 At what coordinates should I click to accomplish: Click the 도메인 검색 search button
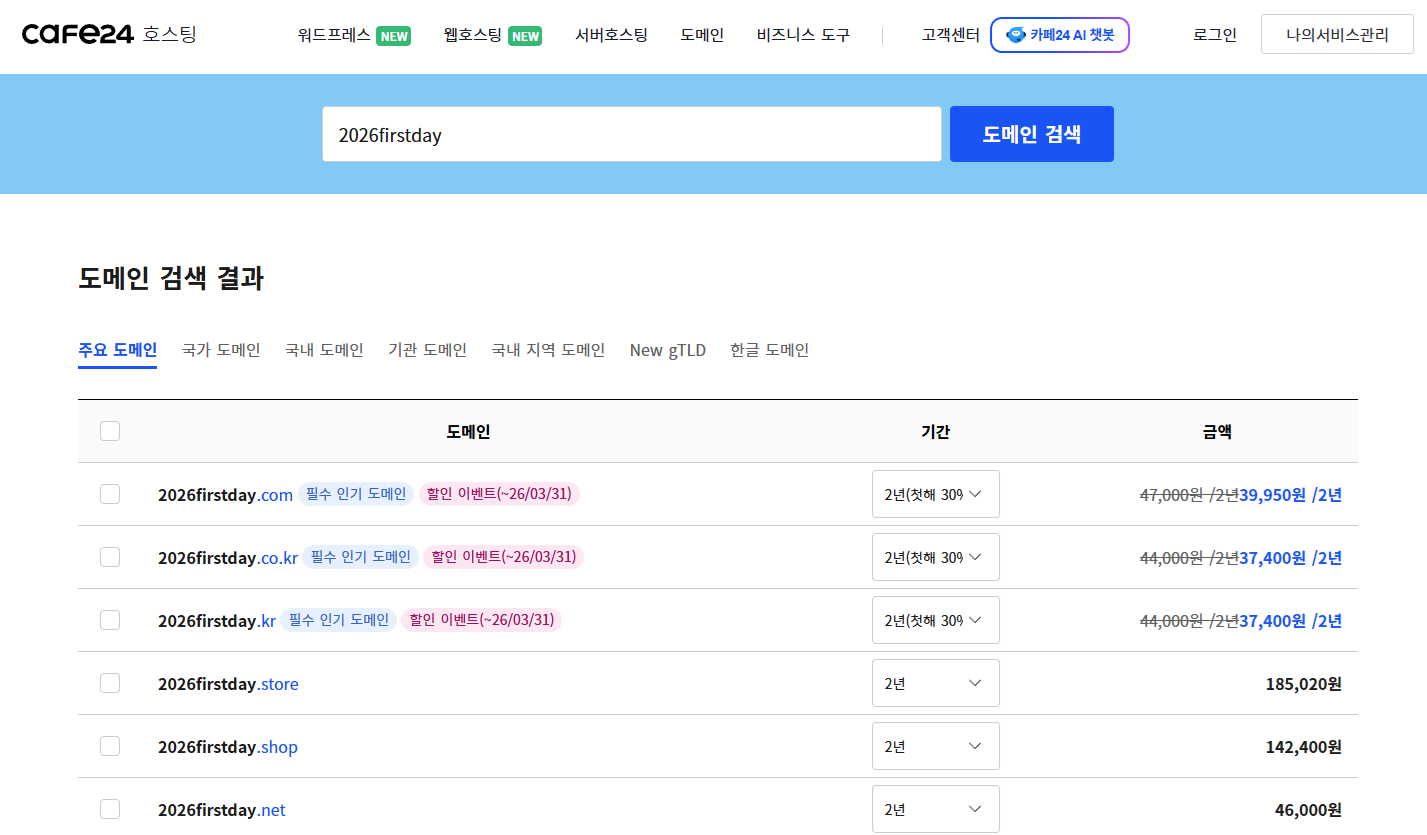(x=1031, y=133)
